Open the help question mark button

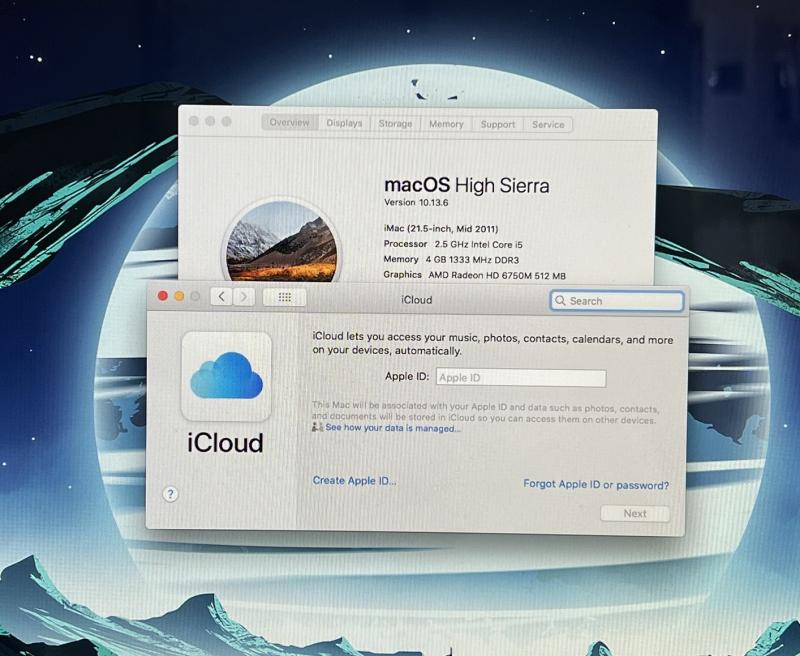pyautogui.click(x=170, y=494)
